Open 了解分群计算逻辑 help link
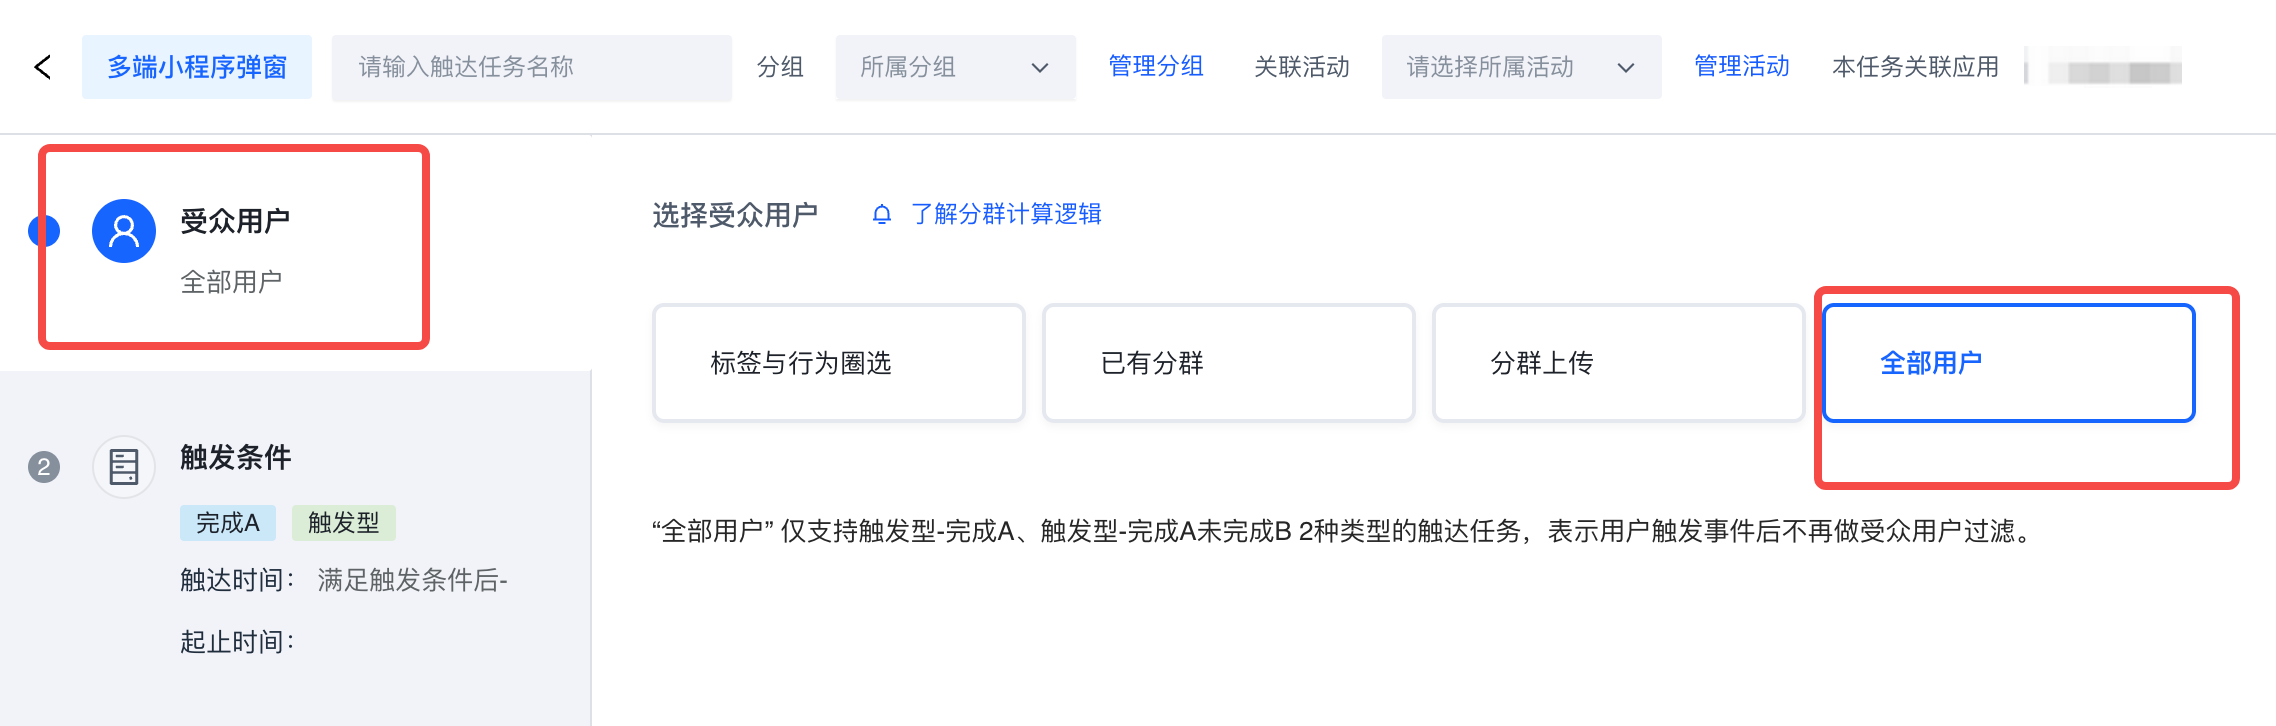 (1006, 214)
